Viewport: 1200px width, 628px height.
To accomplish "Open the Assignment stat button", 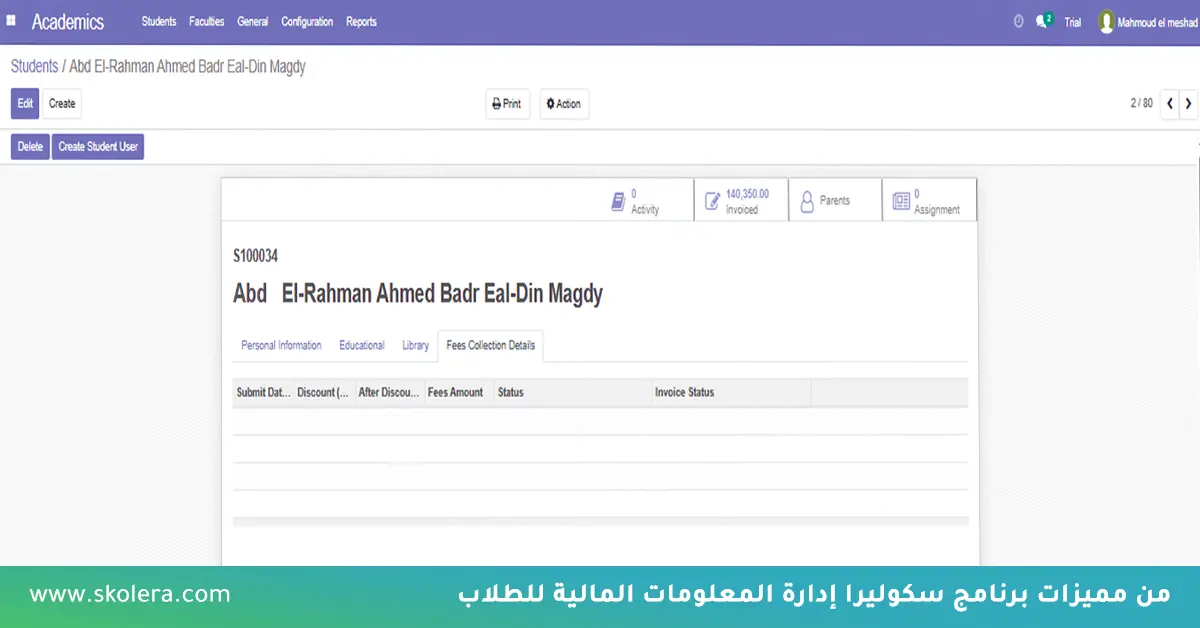I will coord(927,201).
